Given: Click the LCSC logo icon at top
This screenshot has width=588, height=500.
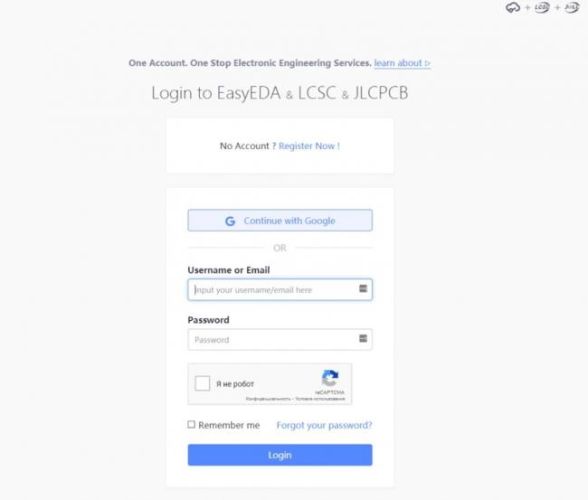Looking at the screenshot, I should [542, 8].
